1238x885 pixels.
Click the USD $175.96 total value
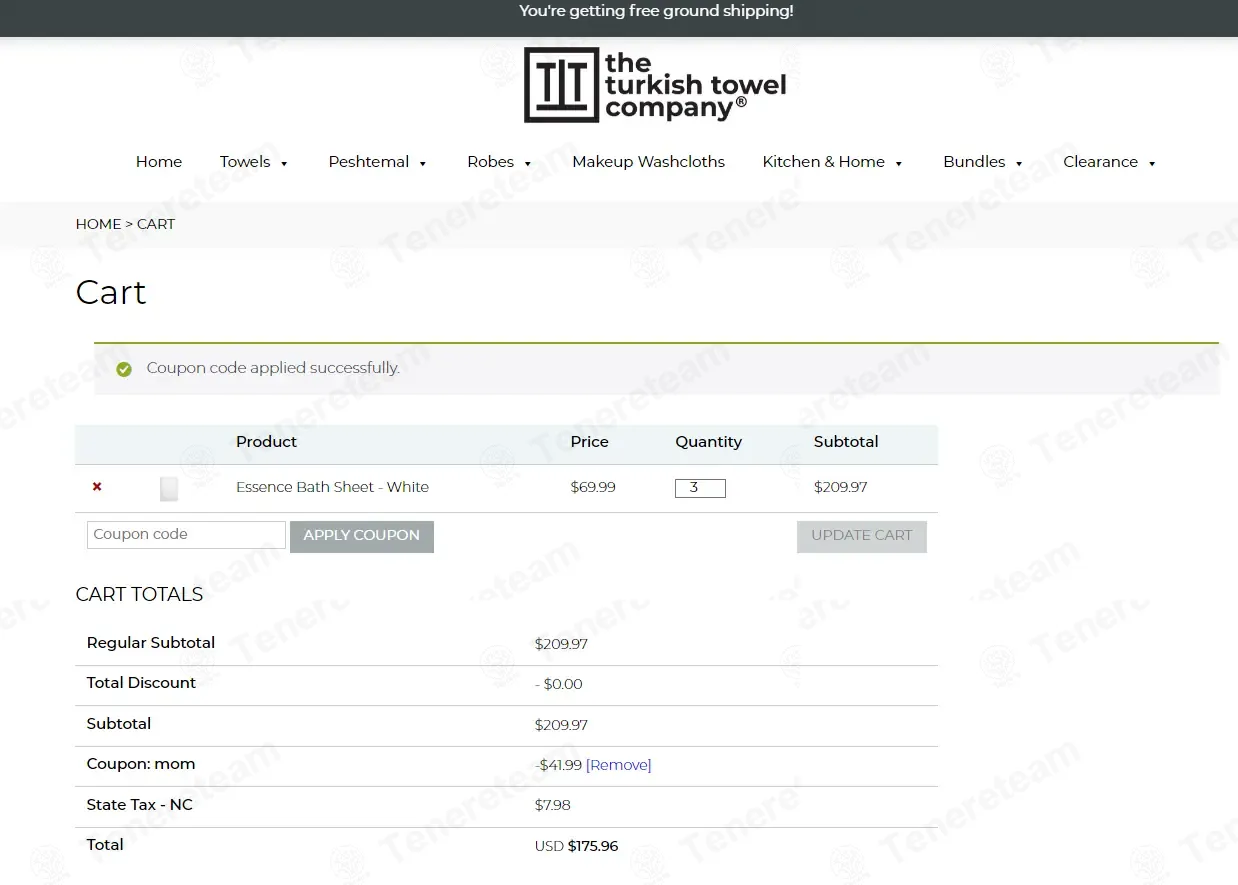point(576,846)
